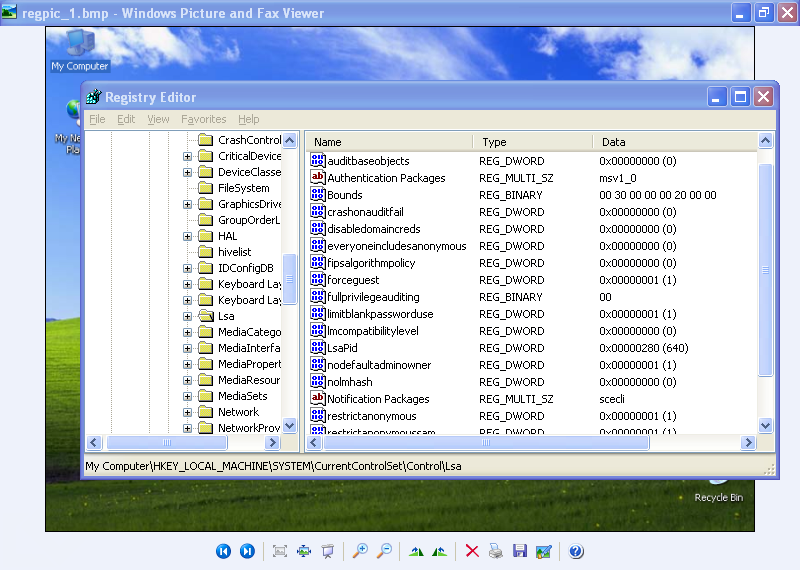
Task: Select the nolmhash value
Action: click(x=349, y=382)
